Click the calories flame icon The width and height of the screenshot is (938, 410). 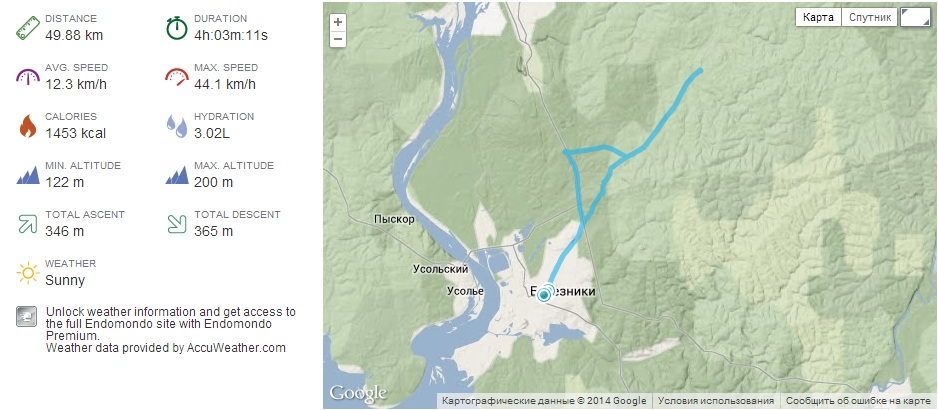pyautogui.click(x=27, y=125)
